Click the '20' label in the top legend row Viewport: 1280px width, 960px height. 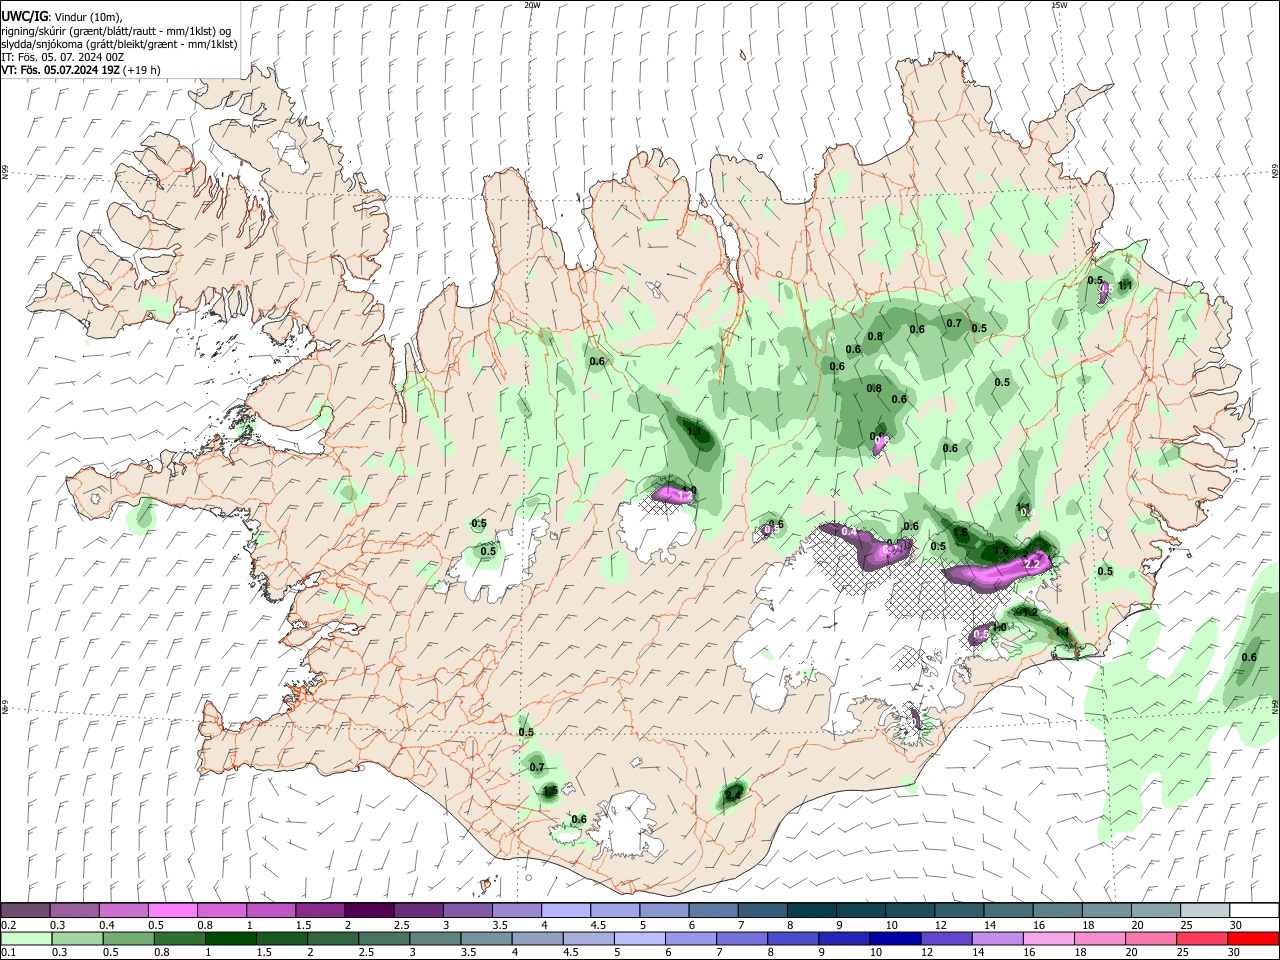click(x=1138, y=925)
